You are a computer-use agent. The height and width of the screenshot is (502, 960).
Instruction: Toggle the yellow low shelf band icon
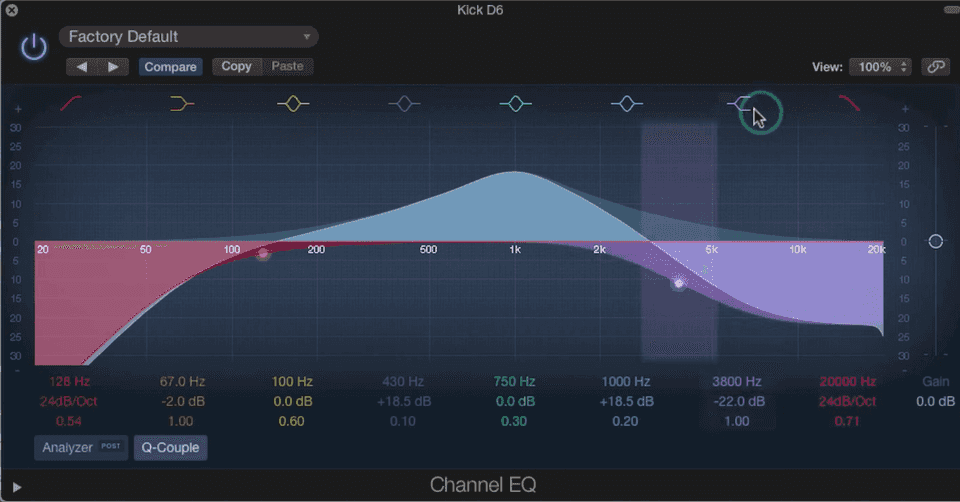pyautogui.click(x=181, y=103)
